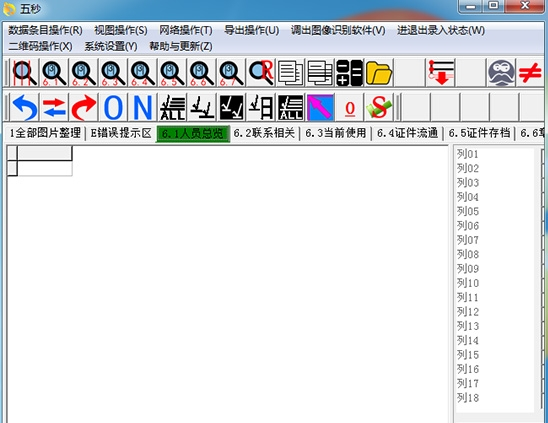The width and height of the screenshot is (548, 423).
Task: Click the magnifier with red R icon
Action: [261, 73]
